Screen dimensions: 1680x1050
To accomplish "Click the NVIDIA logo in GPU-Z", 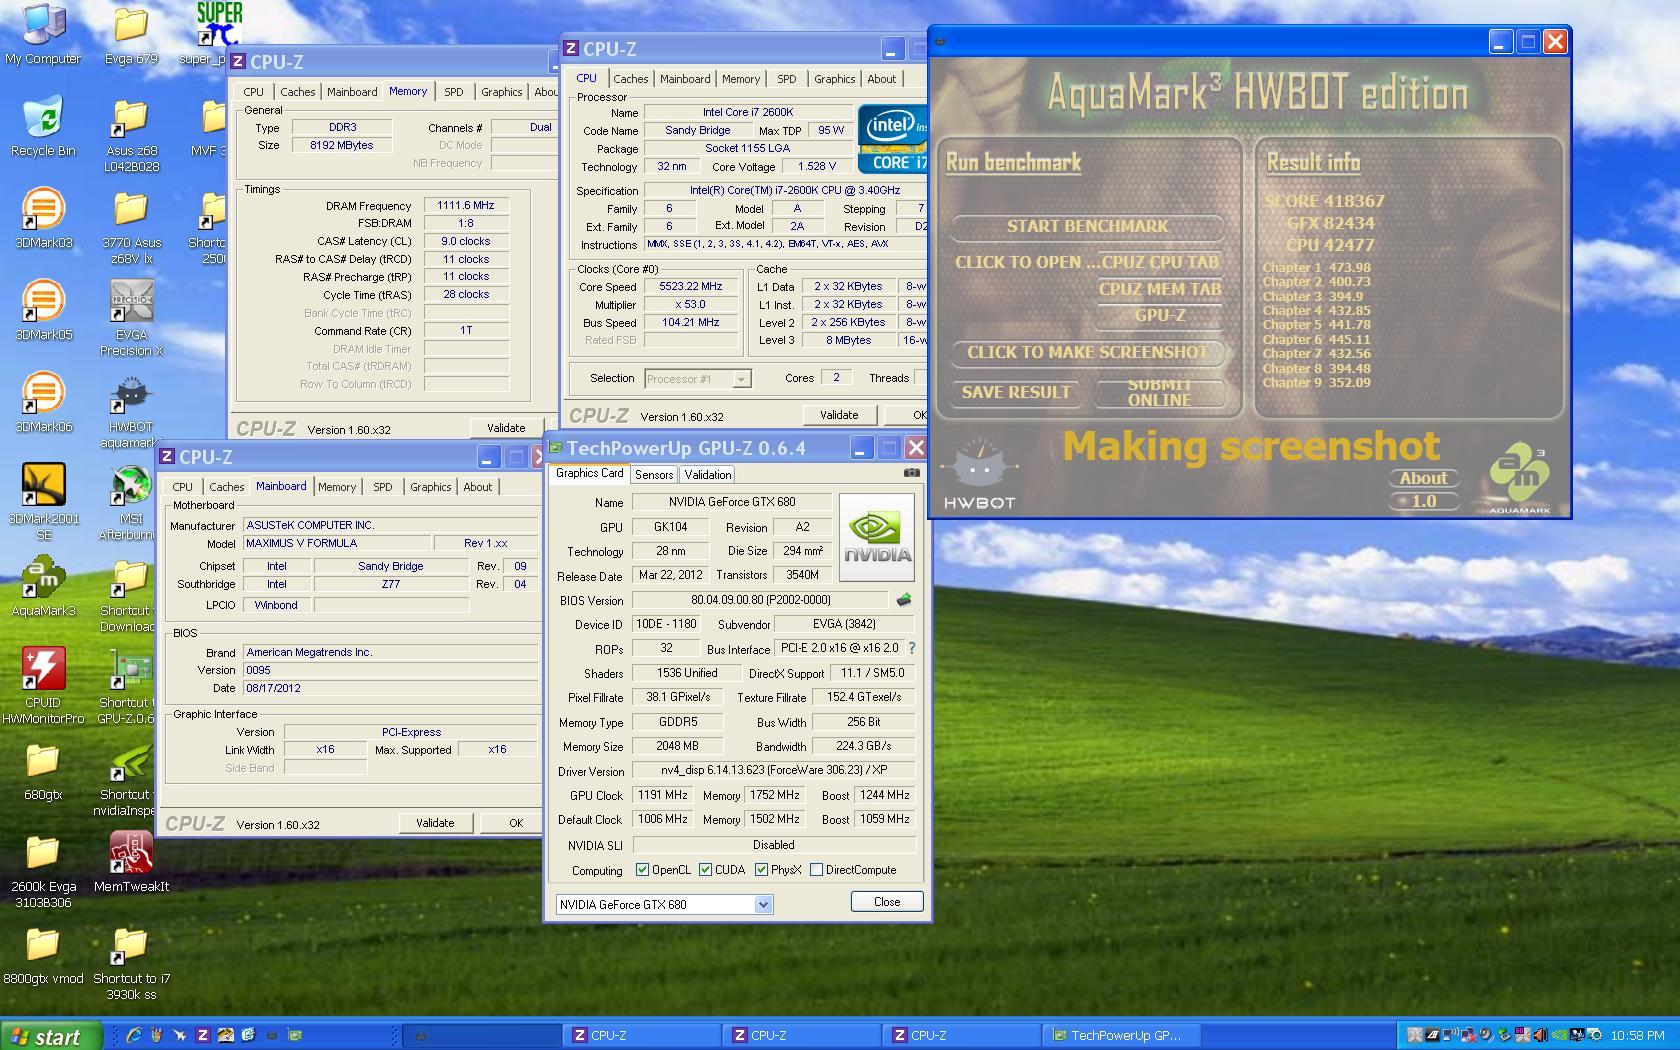I will point(878,537).
